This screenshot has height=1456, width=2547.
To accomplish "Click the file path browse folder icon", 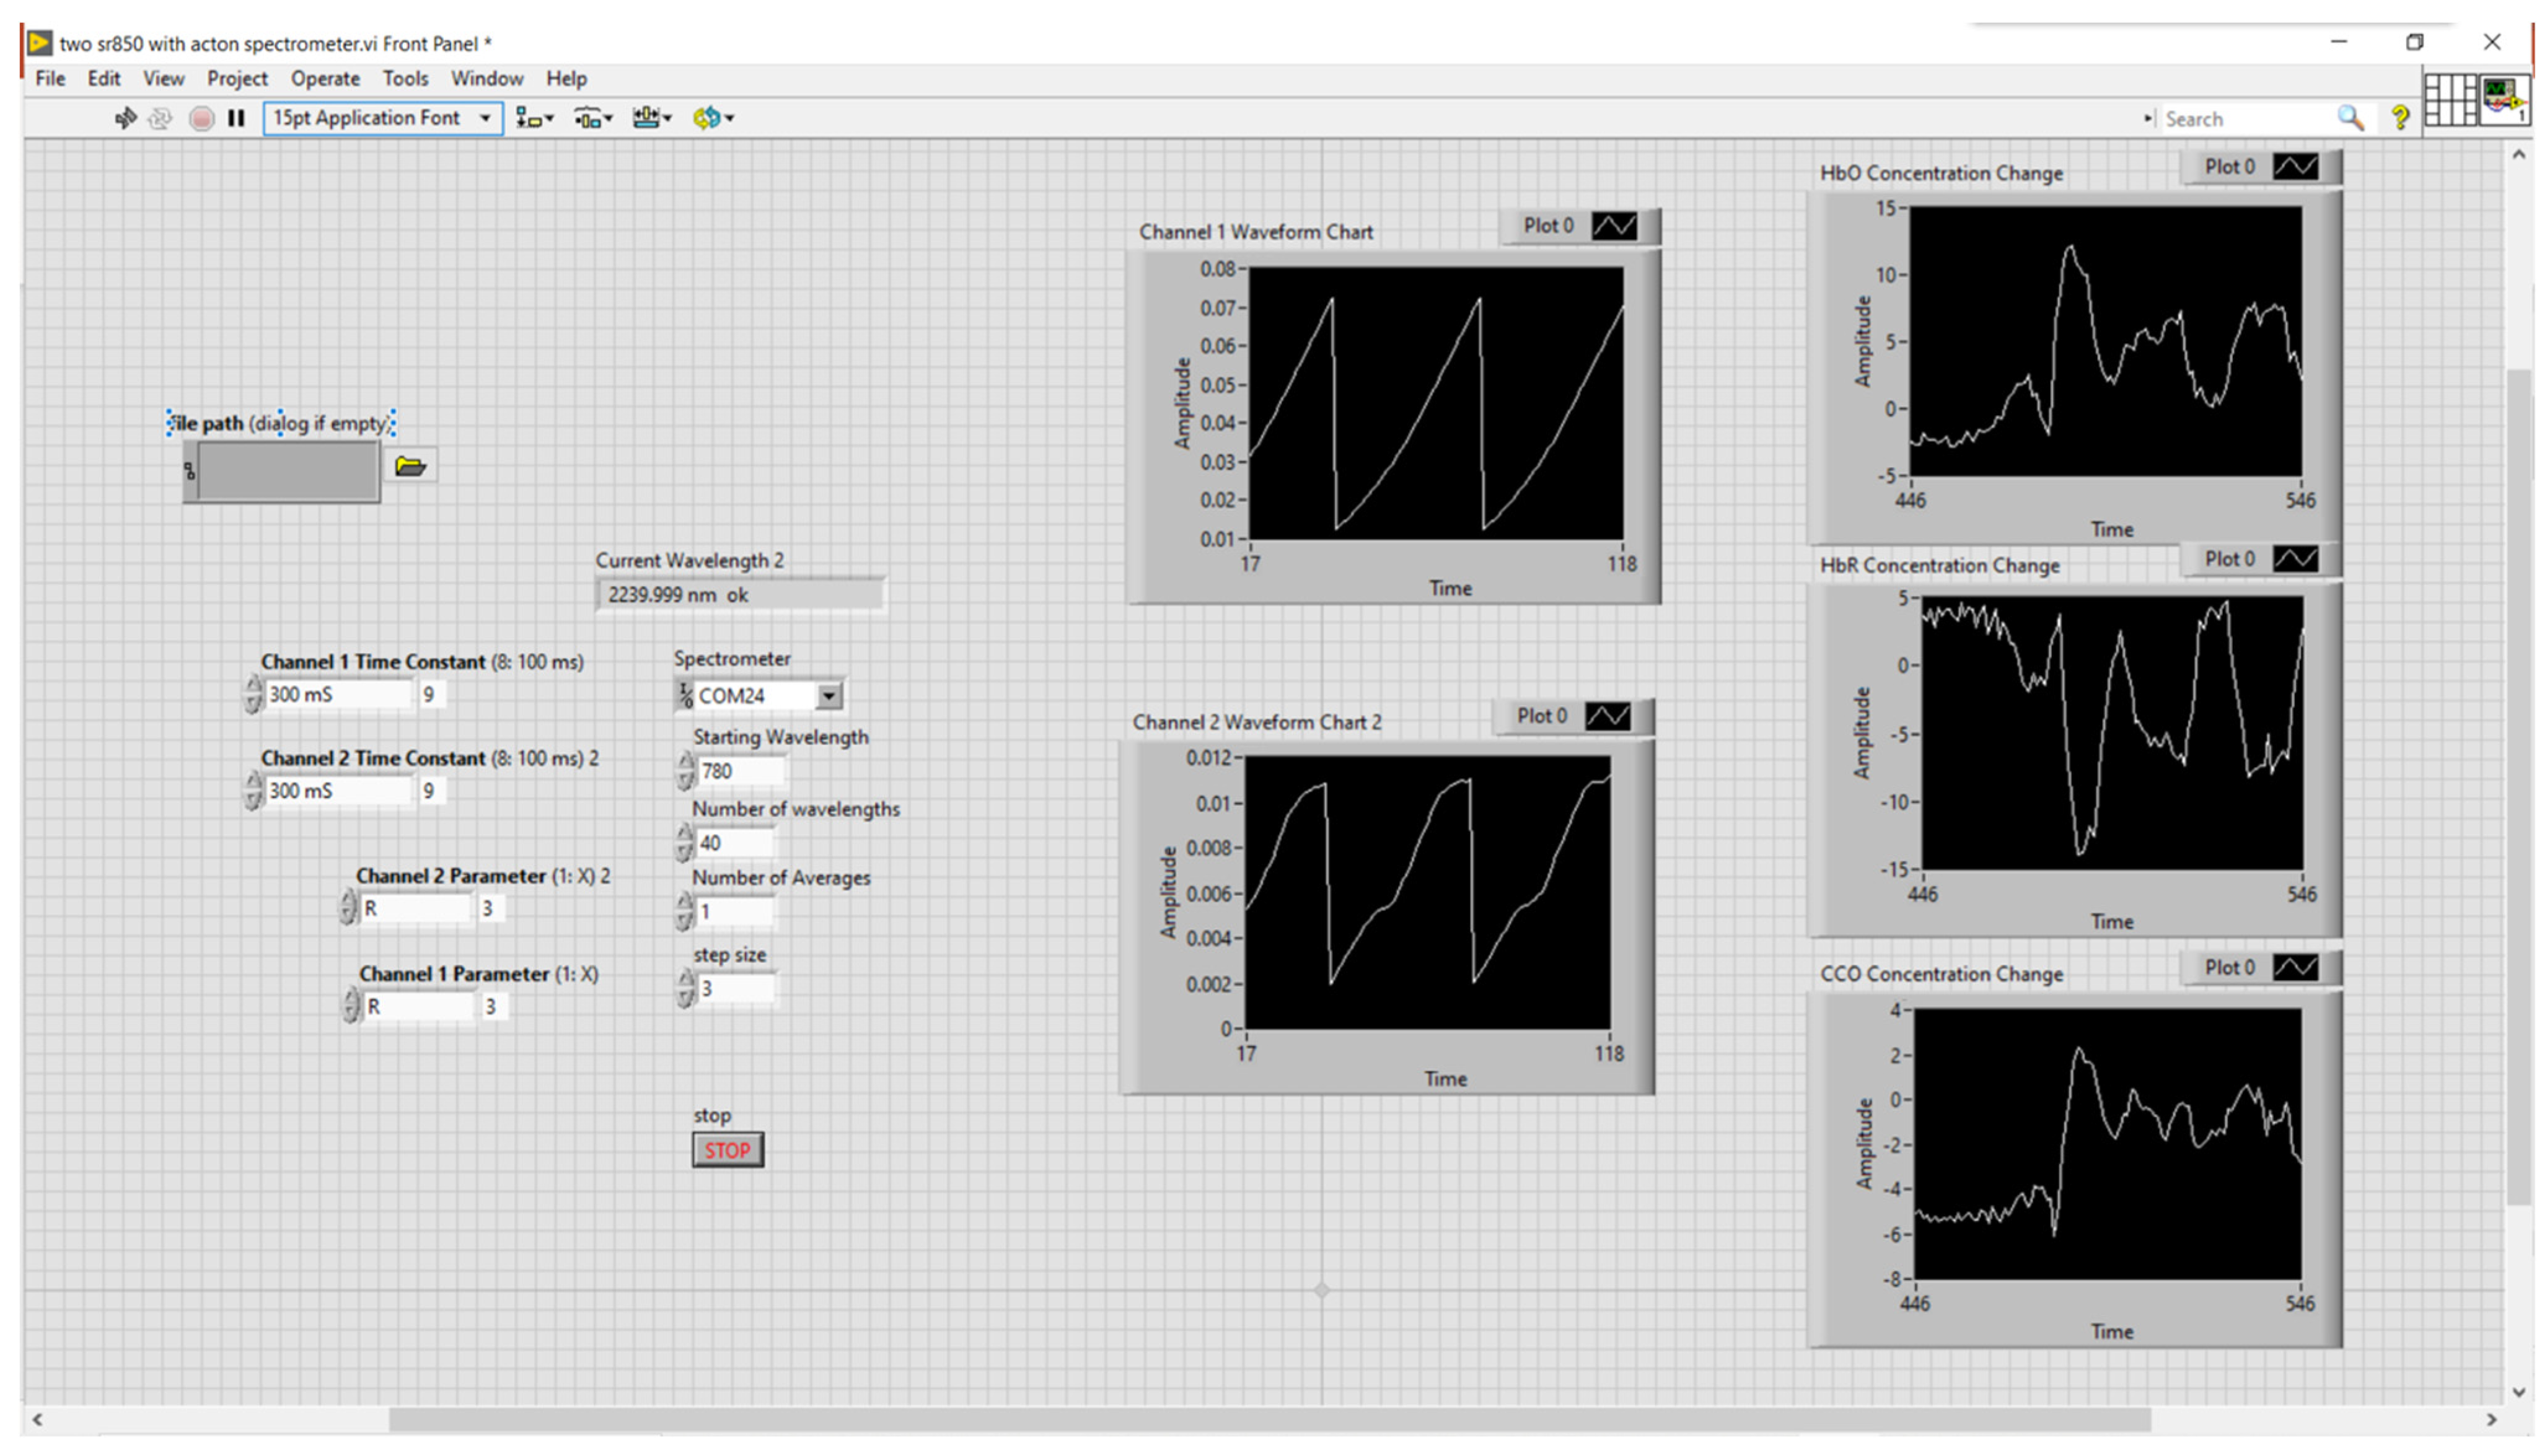I will [410, 466].
